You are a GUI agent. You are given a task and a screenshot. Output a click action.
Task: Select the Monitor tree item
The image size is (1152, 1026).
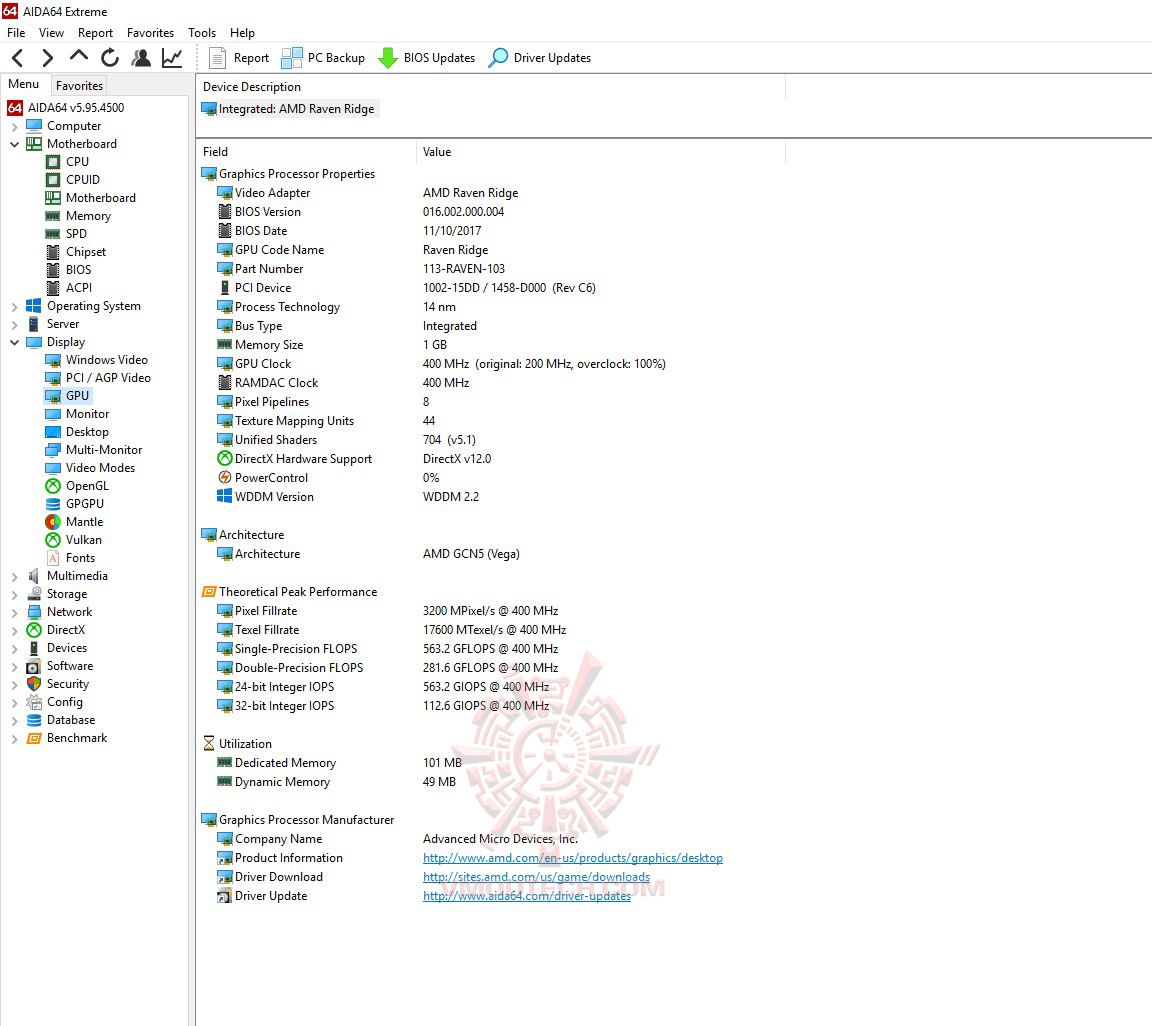pyautogui.click(x=77, y=414)
